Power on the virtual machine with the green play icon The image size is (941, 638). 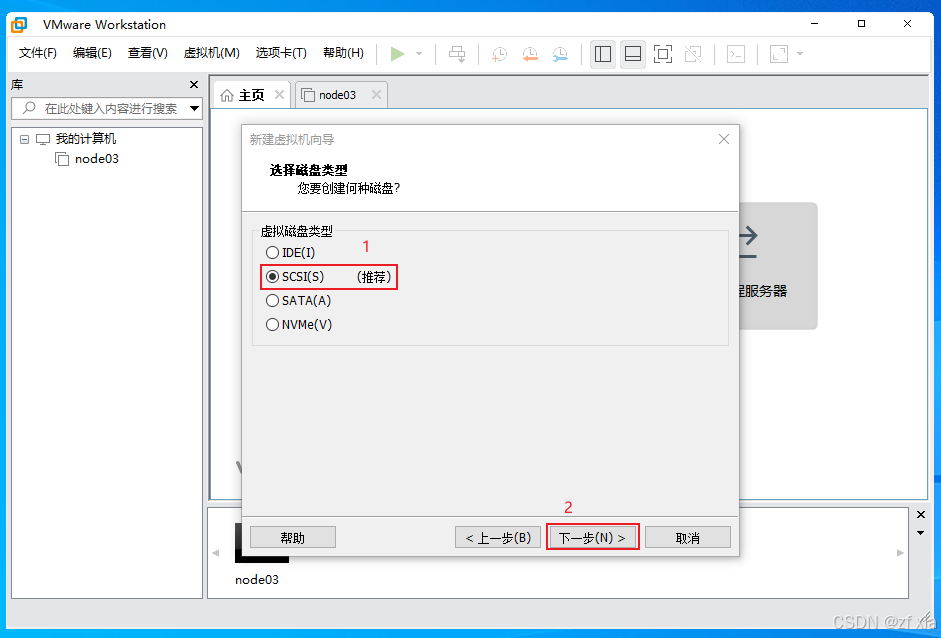[x=397, y=54]
